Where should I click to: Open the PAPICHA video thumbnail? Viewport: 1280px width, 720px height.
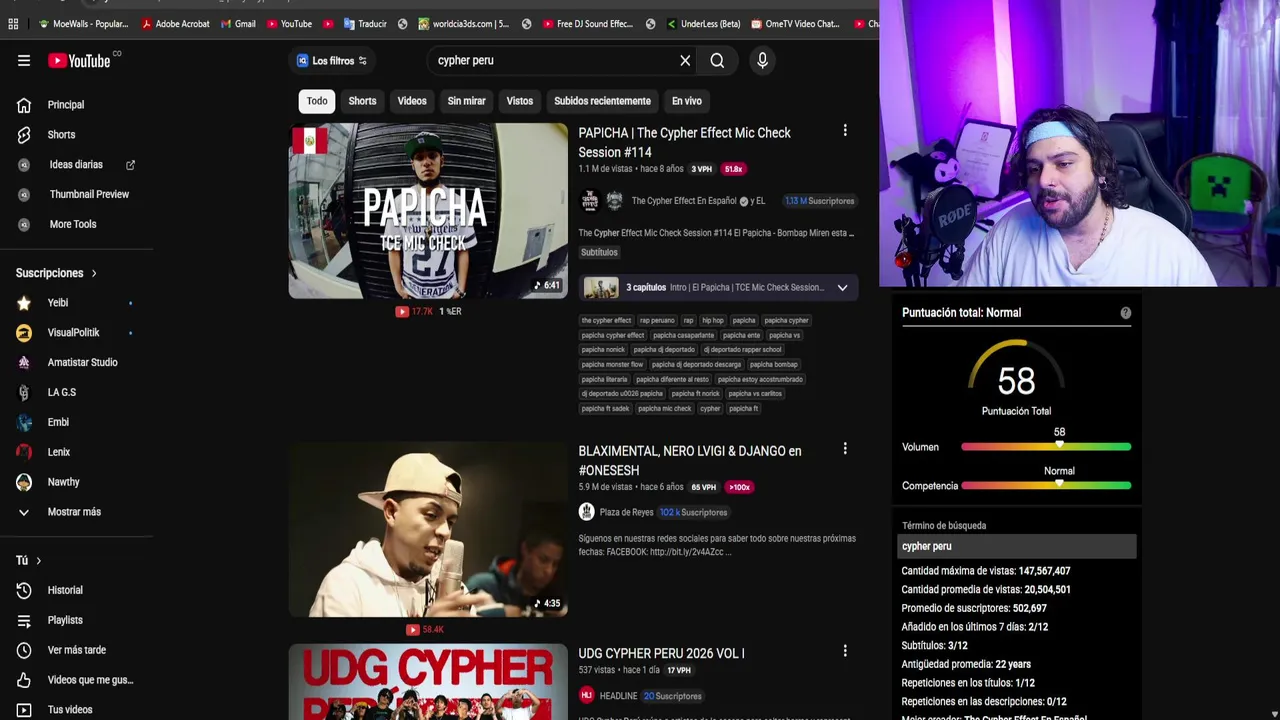(x=428, y=211)
